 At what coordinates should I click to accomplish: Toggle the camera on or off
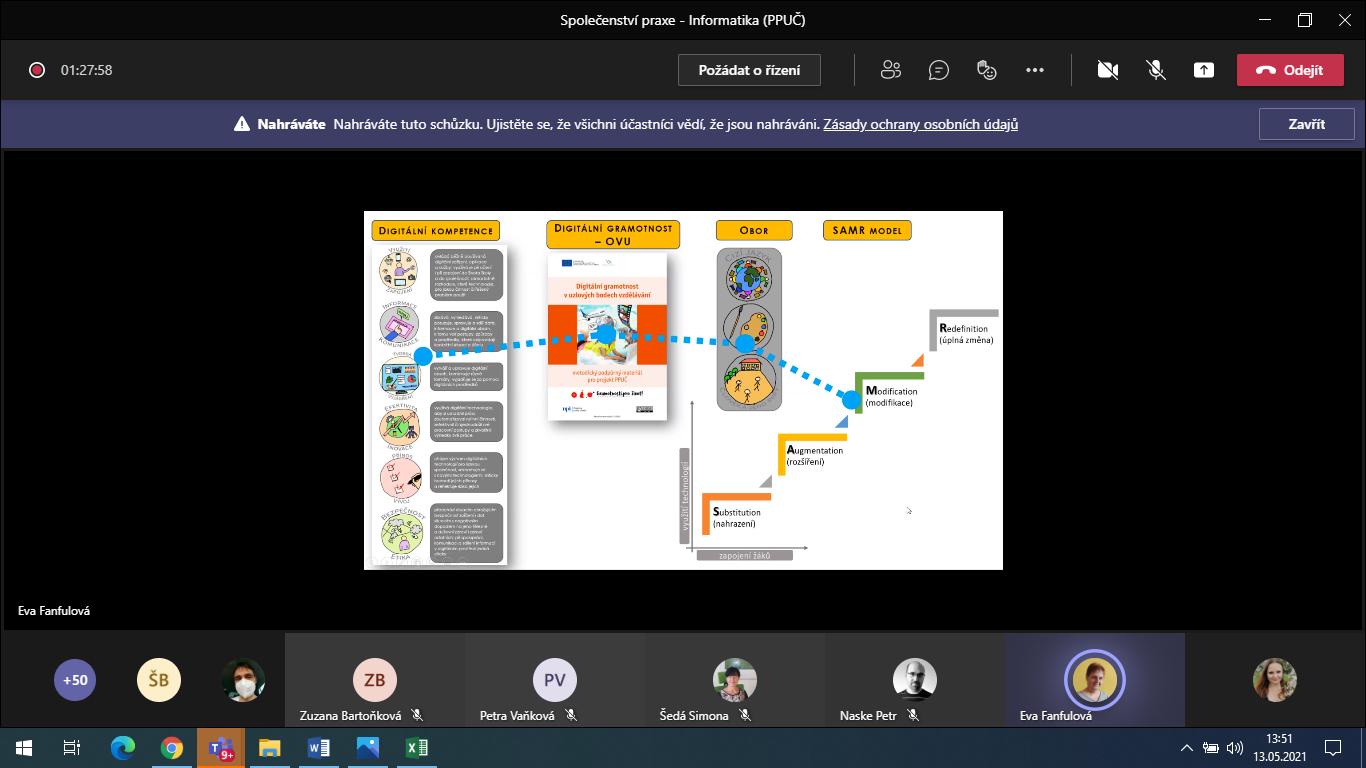pos(1107,70)
